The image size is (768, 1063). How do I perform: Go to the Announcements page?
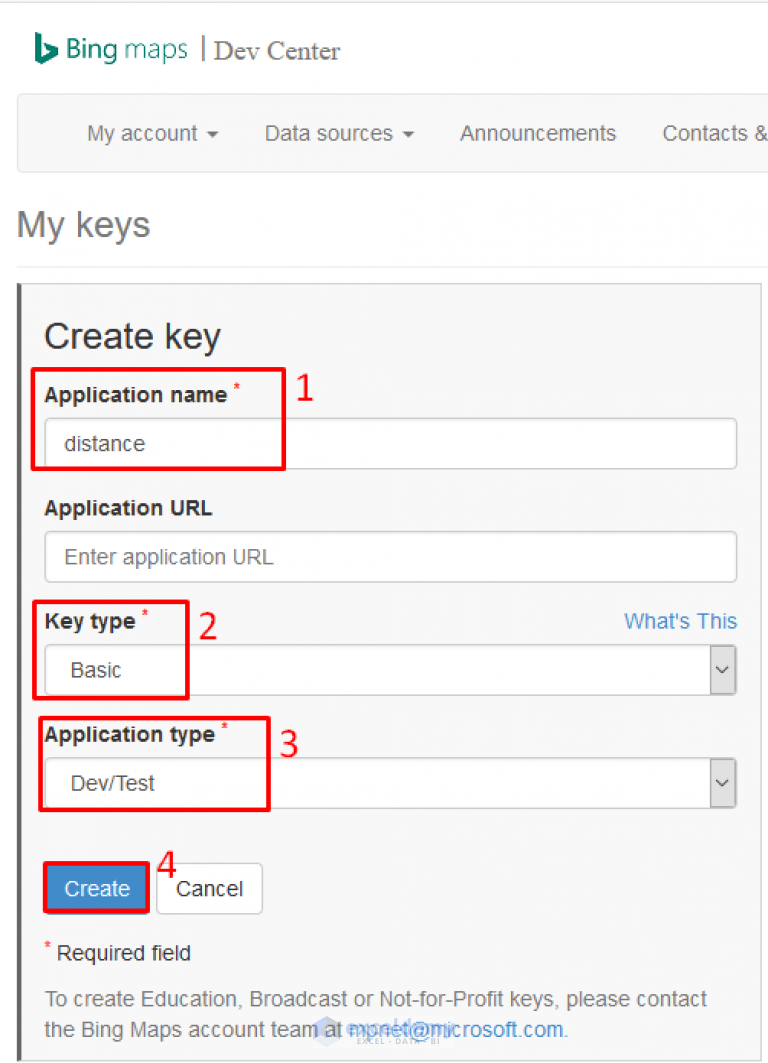(x=538, y=134)
